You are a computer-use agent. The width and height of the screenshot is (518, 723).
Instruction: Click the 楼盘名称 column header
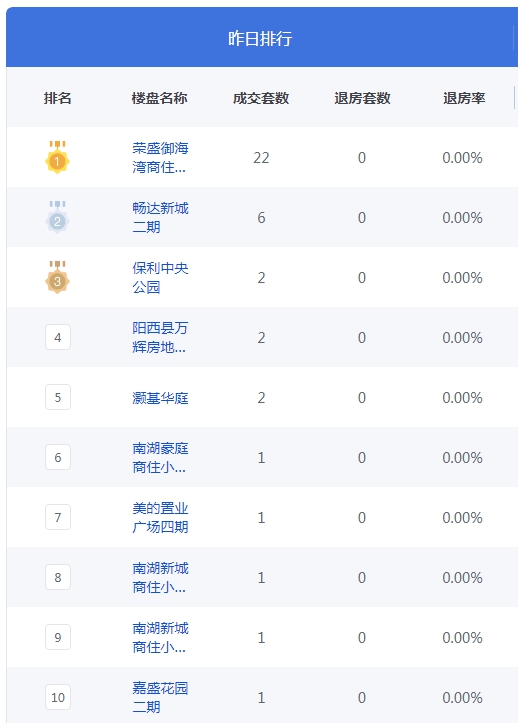(x=159, y=98)
